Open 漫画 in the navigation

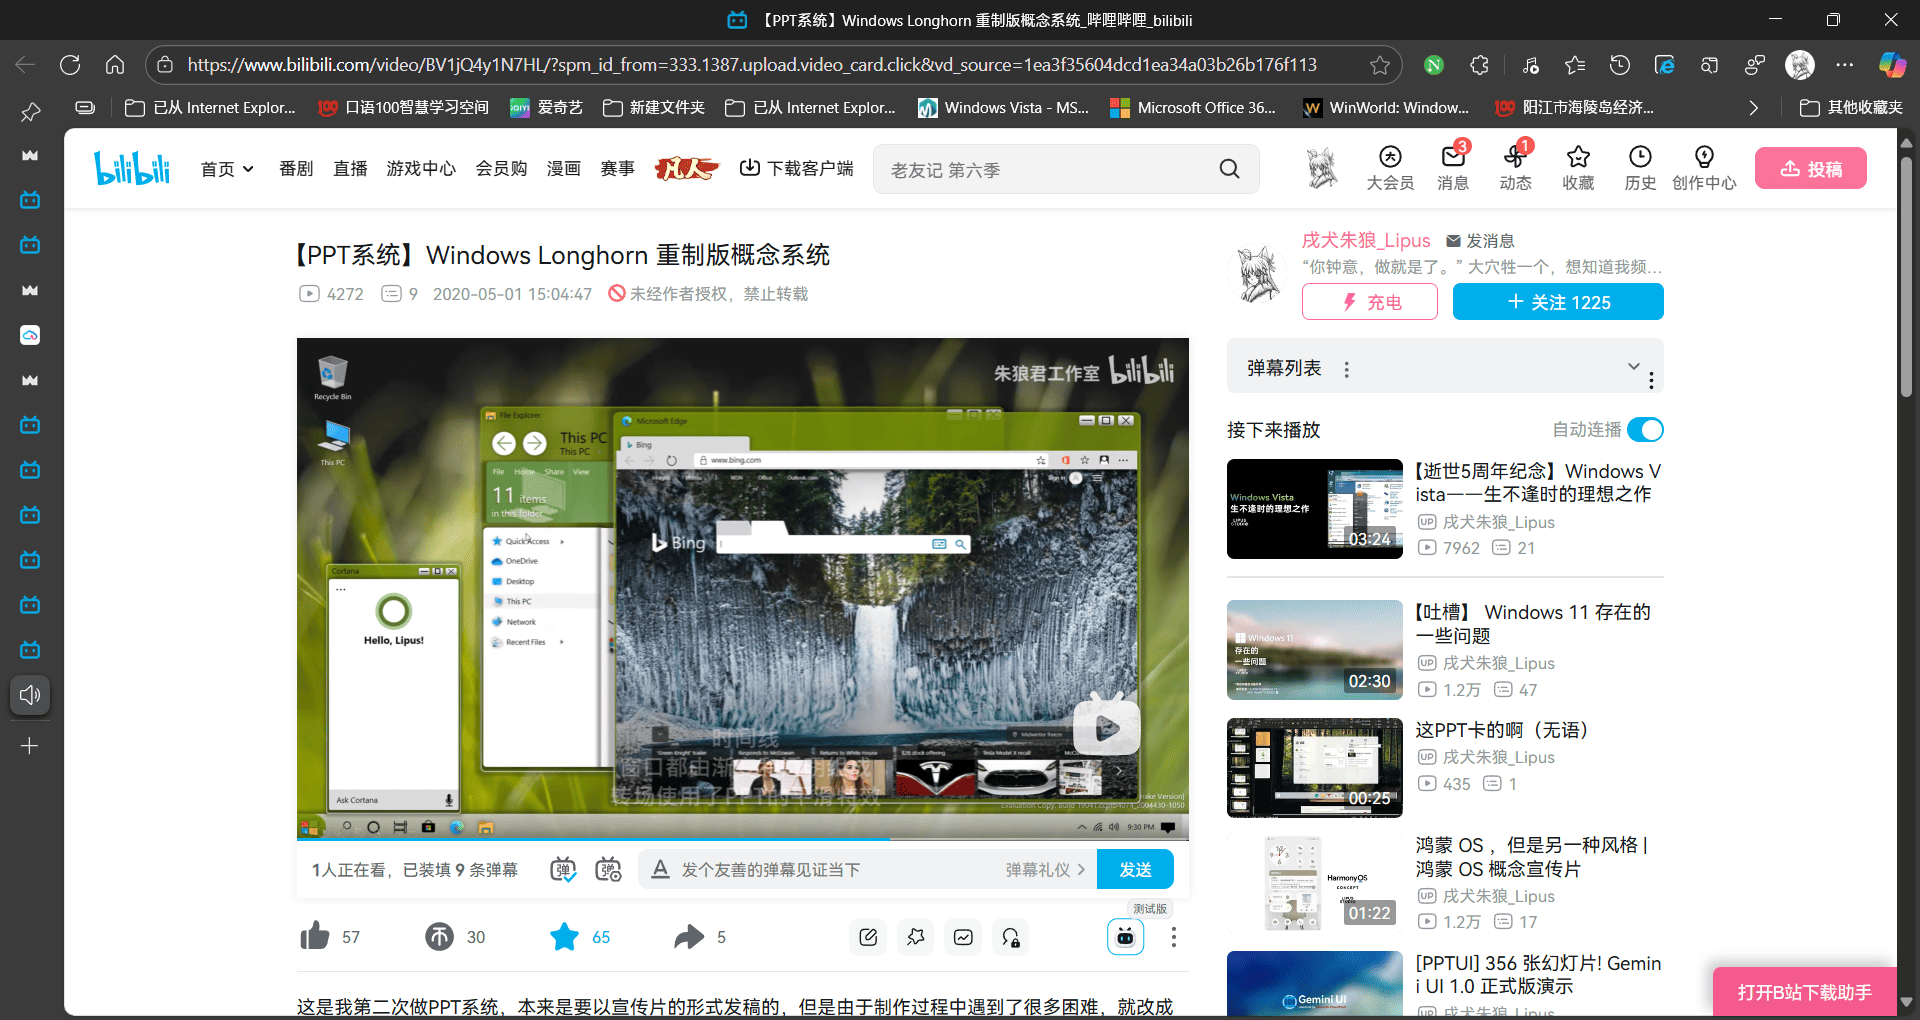[x=563, y=169]
